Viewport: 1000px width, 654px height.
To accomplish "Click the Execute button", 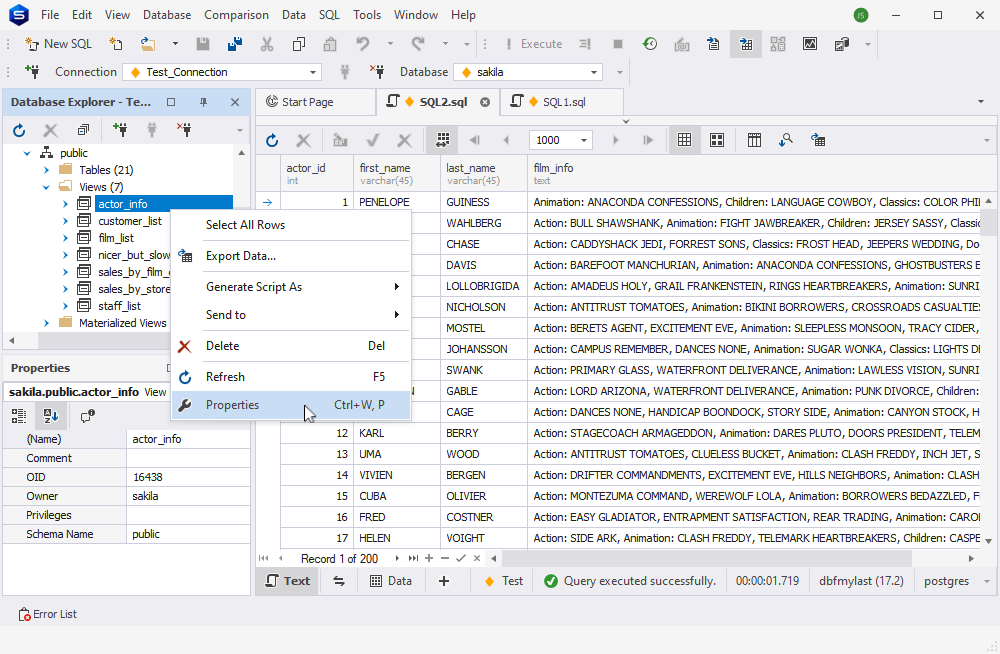I will [x=533, y=44].
